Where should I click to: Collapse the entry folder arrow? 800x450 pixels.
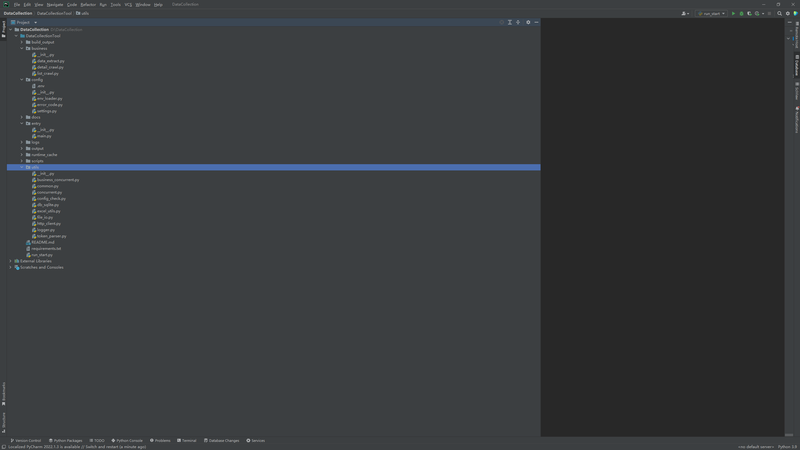point(21,123)
